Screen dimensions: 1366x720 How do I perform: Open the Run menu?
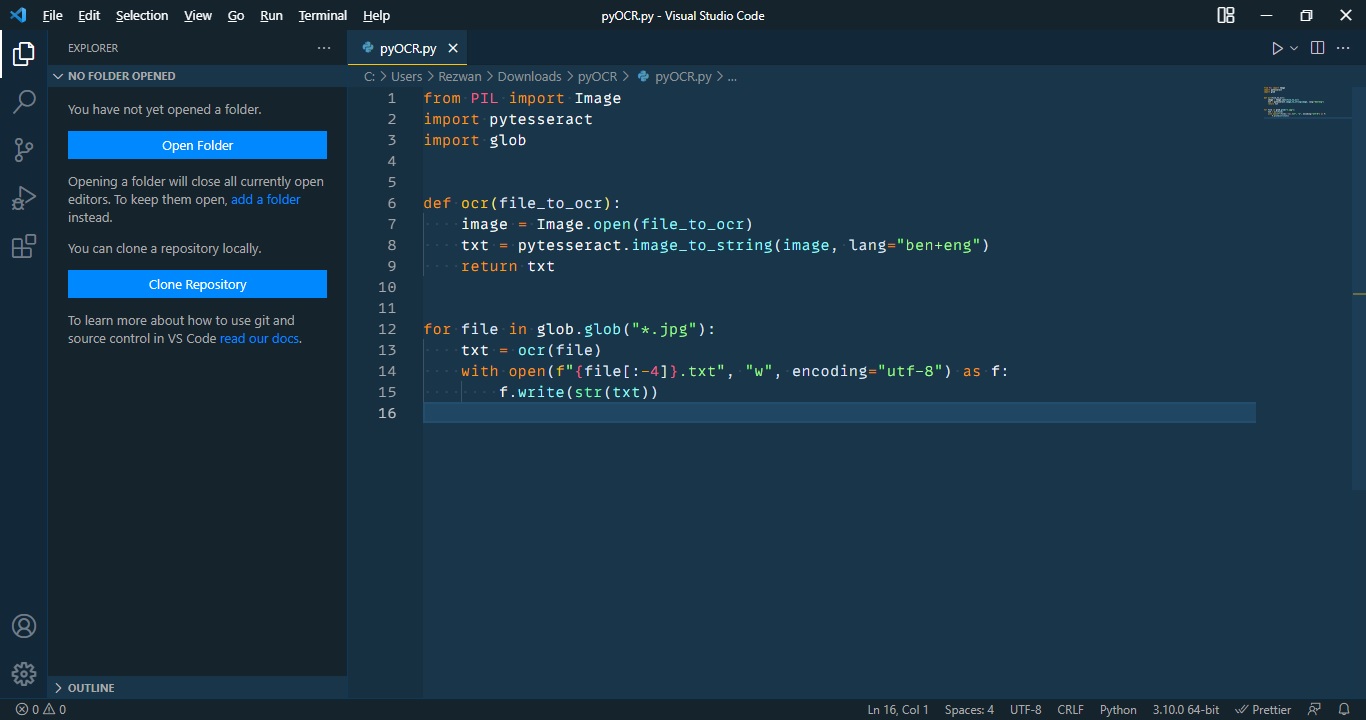tap(271, 15)
